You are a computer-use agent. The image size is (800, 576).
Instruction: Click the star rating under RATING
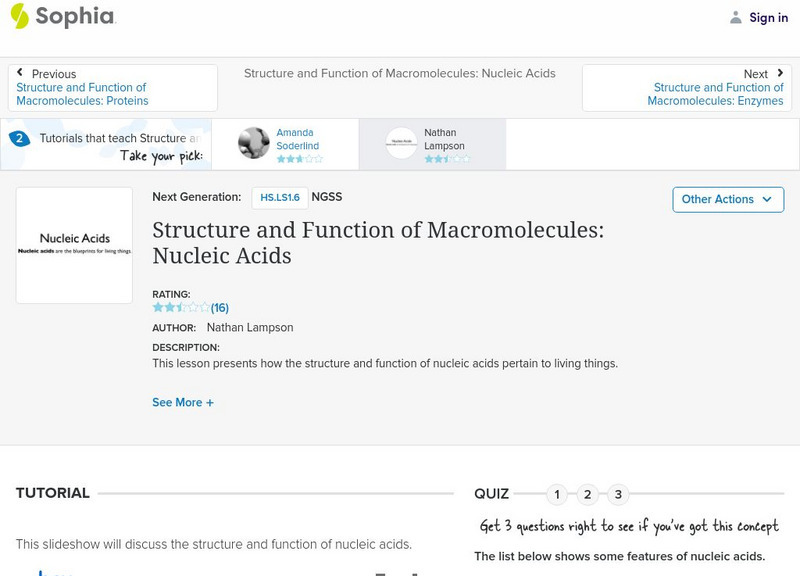tap(181, 308)
